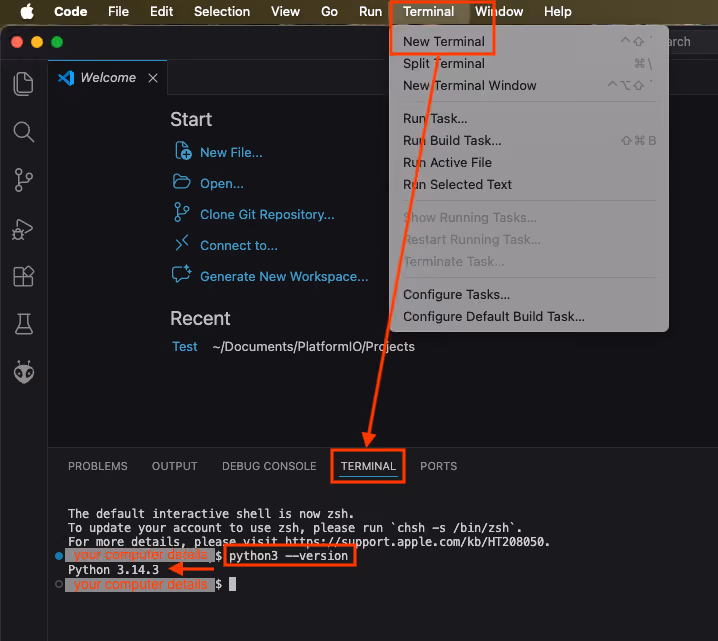The image size is (718, 641).
Task: Click the '~/Documents/PlatformIO/Projects' path text
Action: tap(314, 347)
